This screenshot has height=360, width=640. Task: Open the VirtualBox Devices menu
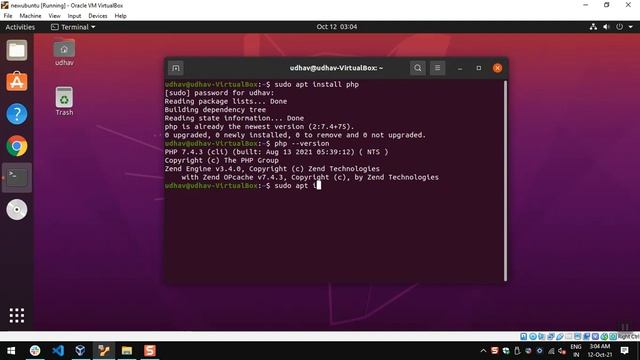98,16
